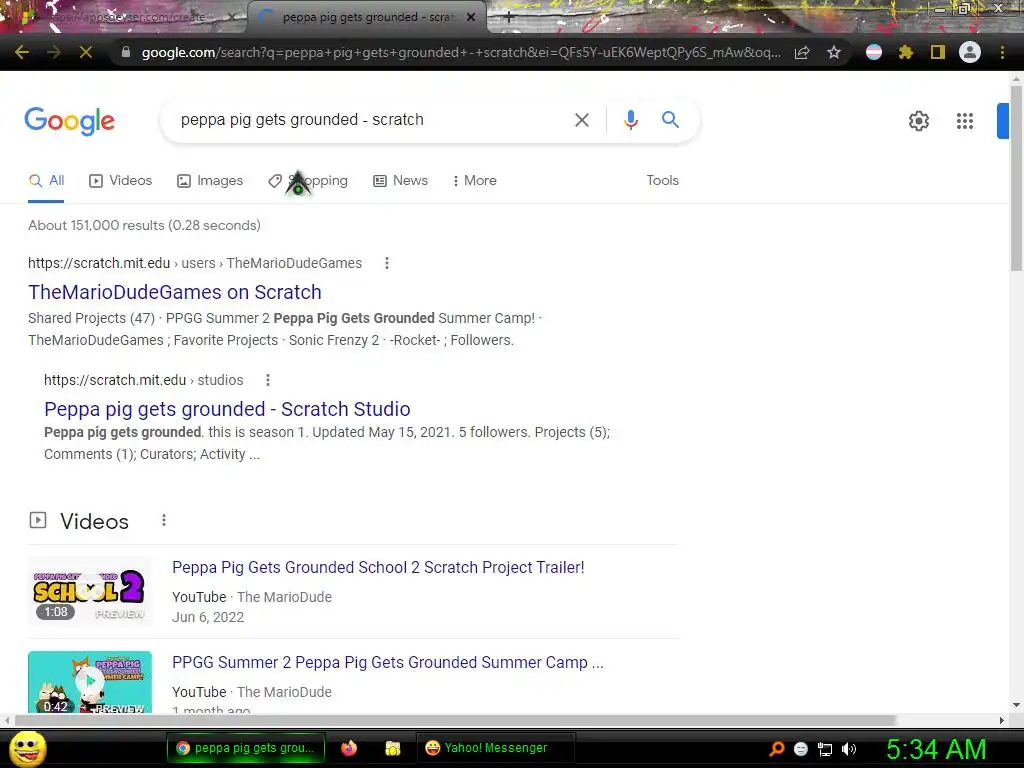Click the scroll right arrow at bottom
The image size is (1024, 768).
click(x=1002, y=720)
